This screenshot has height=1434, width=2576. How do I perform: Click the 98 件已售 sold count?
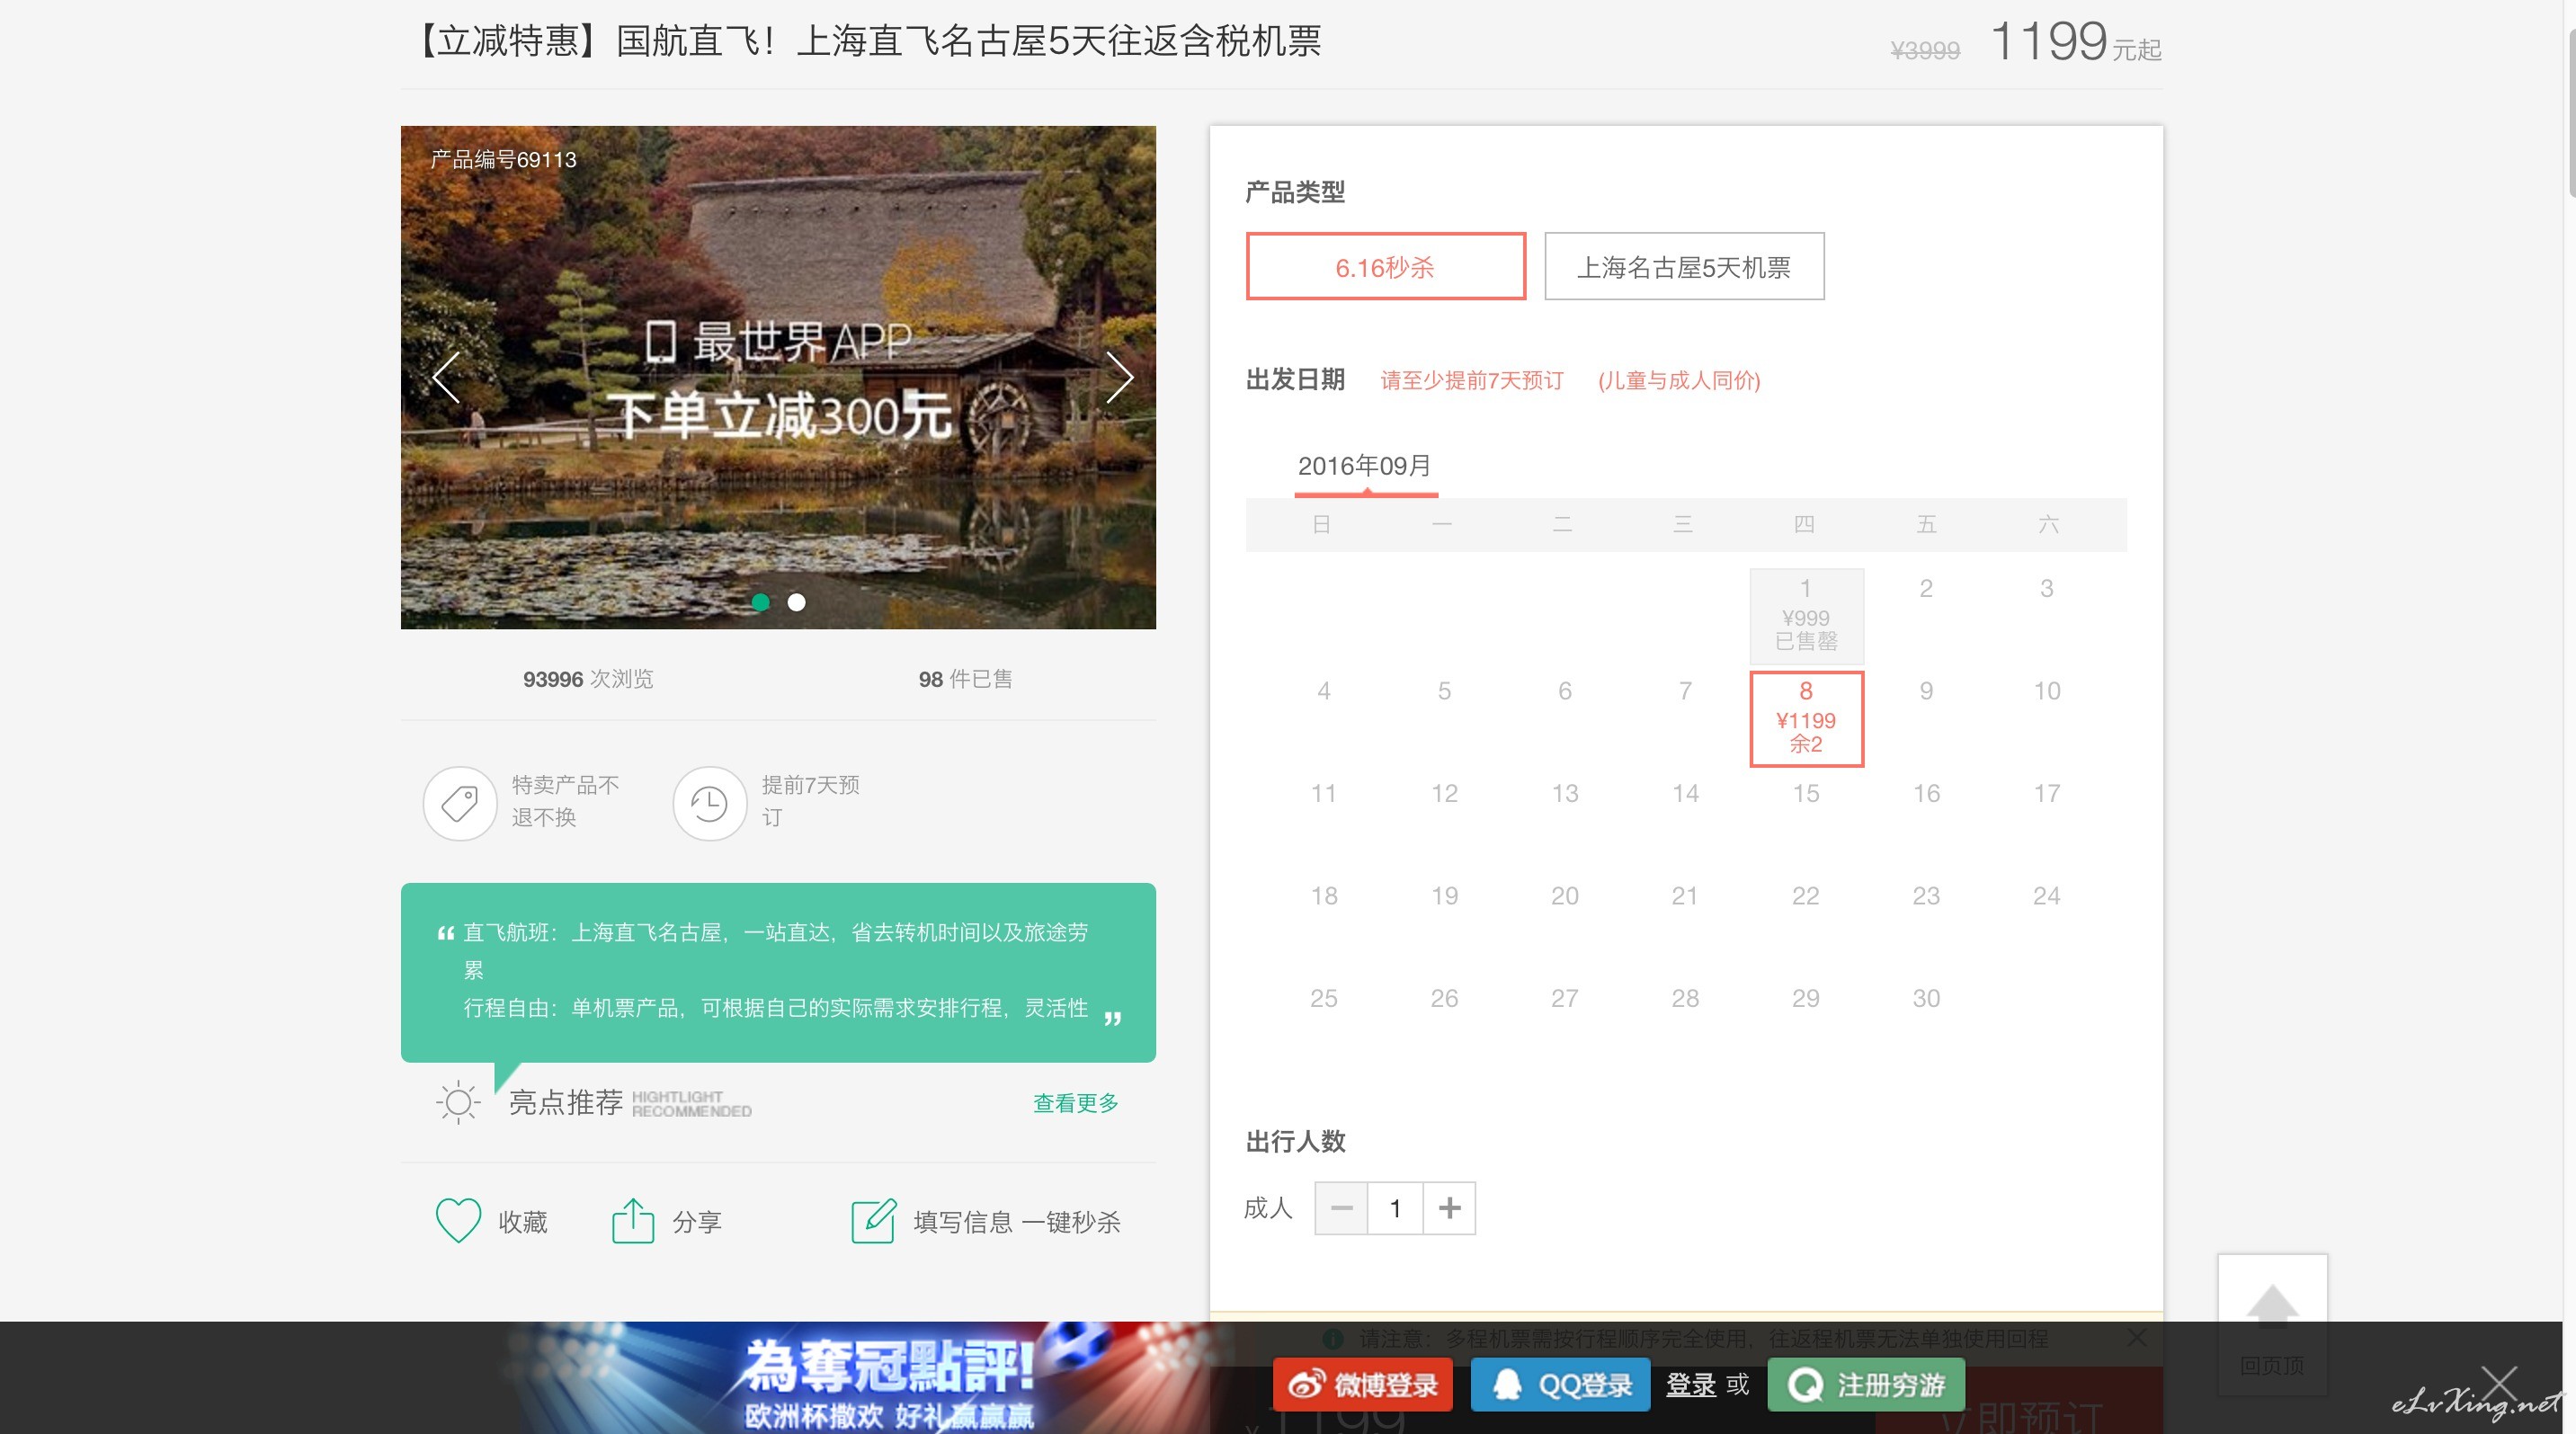965,679
